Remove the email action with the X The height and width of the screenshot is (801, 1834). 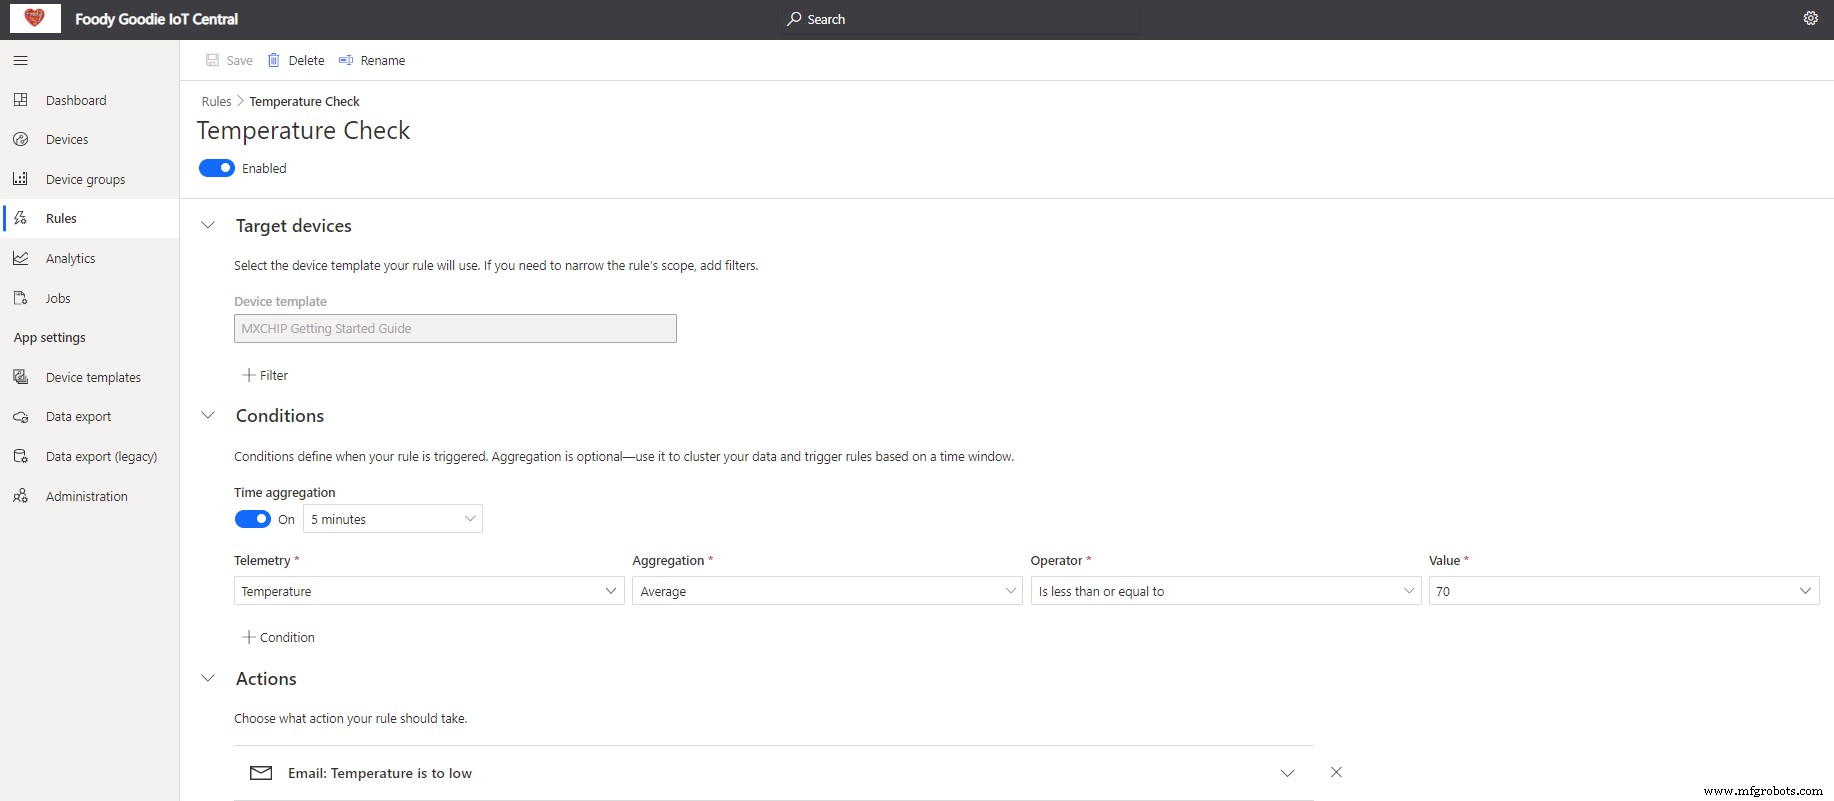[x=1336, y=772]
